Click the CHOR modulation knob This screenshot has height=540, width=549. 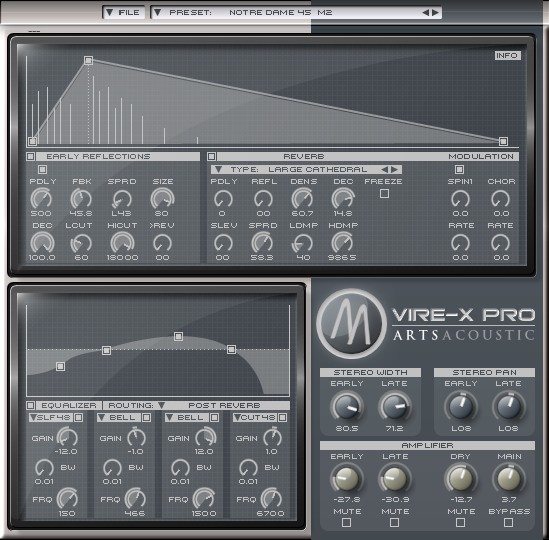[x=501, y=199]
